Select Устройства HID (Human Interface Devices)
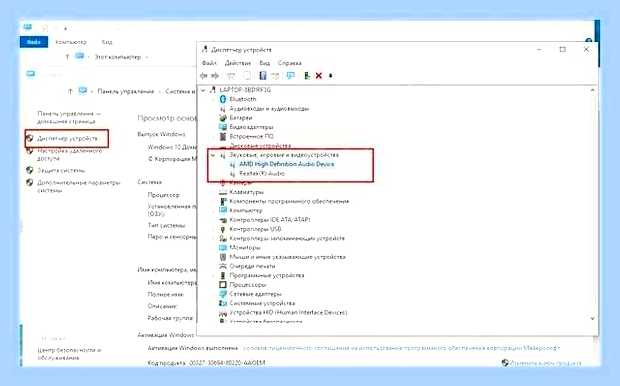This screenshot has width=620, height=386. point(288,312)
